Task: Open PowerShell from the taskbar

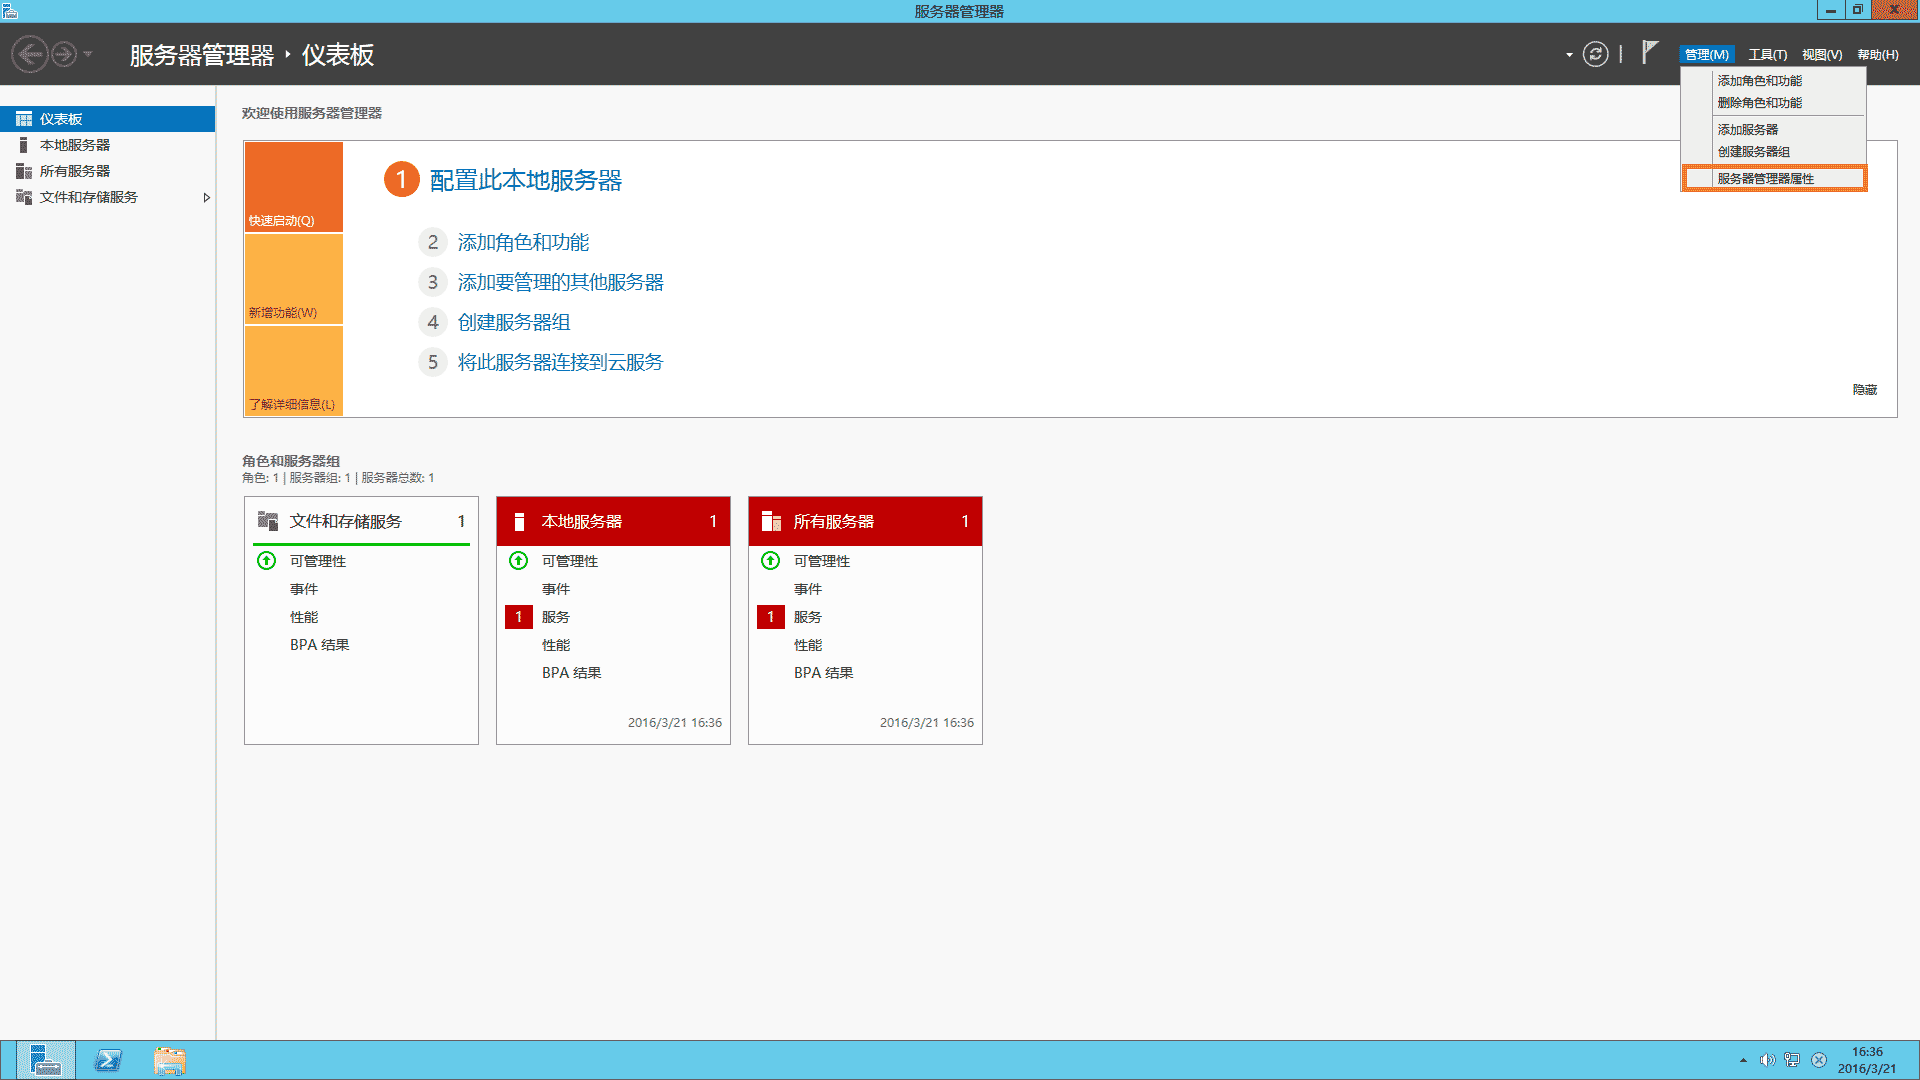Action: [108, 1060]
